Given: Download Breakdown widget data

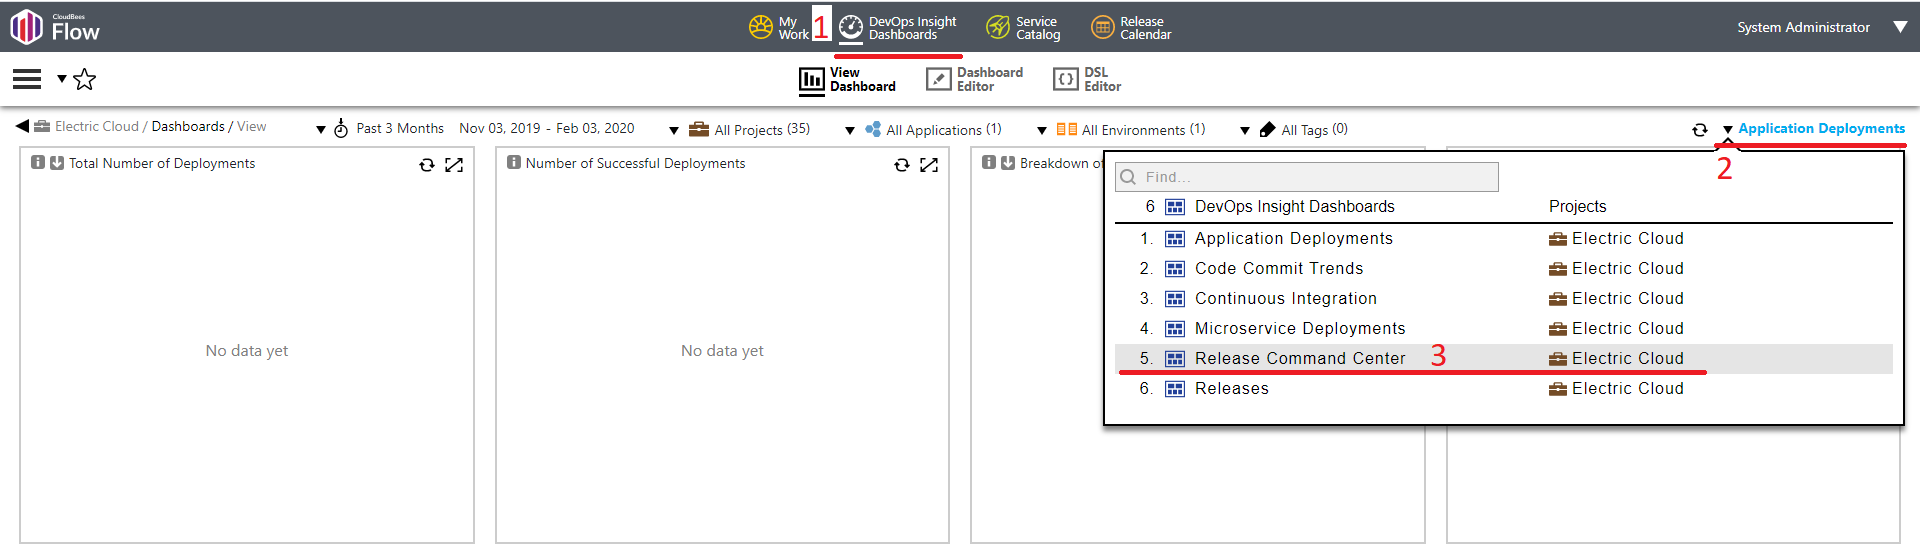Looking at the screenshot, I should [1008, 162].
